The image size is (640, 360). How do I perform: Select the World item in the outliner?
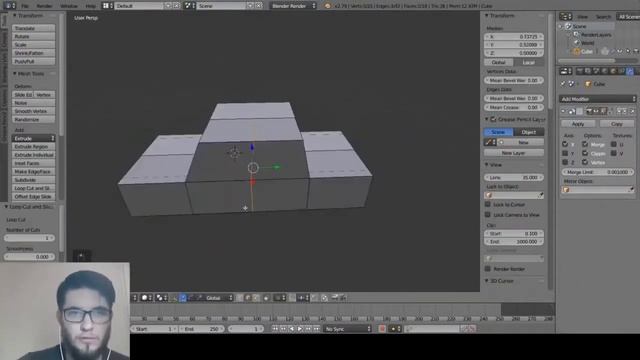(x=587, y=43)
